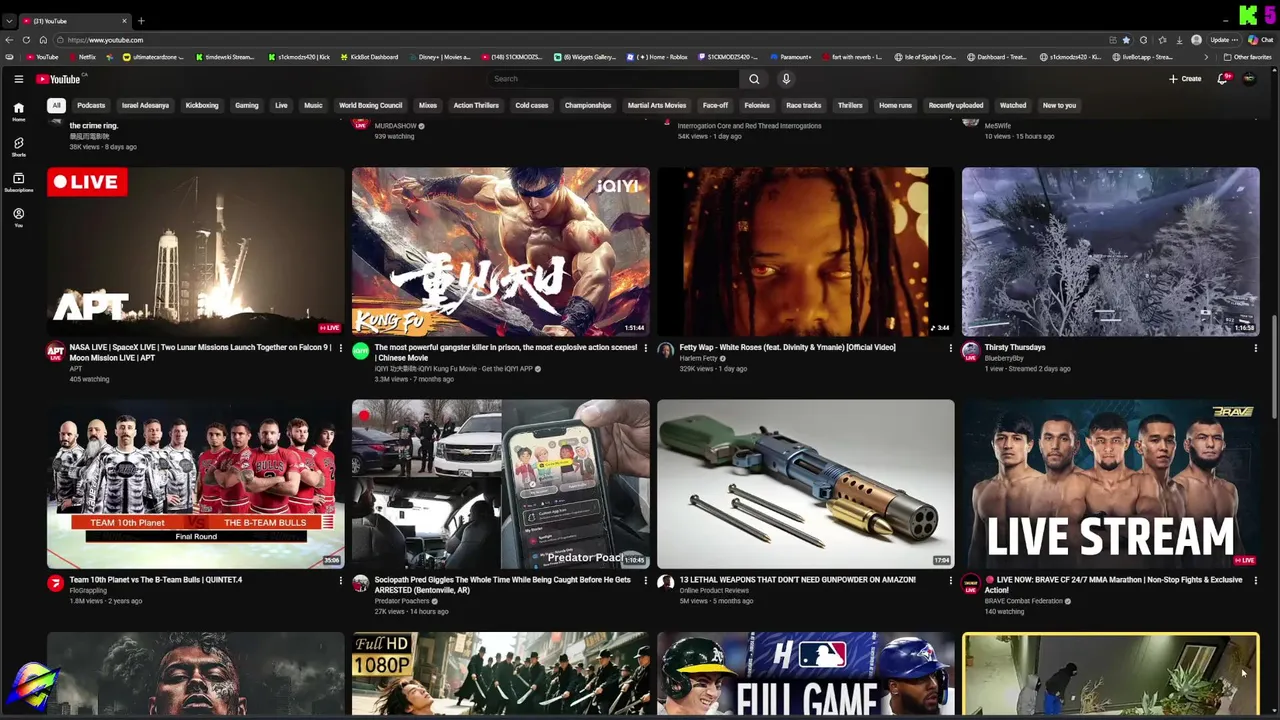
Task: Open the Team 10th Planet thumbnail
Action: click(196, 484)
